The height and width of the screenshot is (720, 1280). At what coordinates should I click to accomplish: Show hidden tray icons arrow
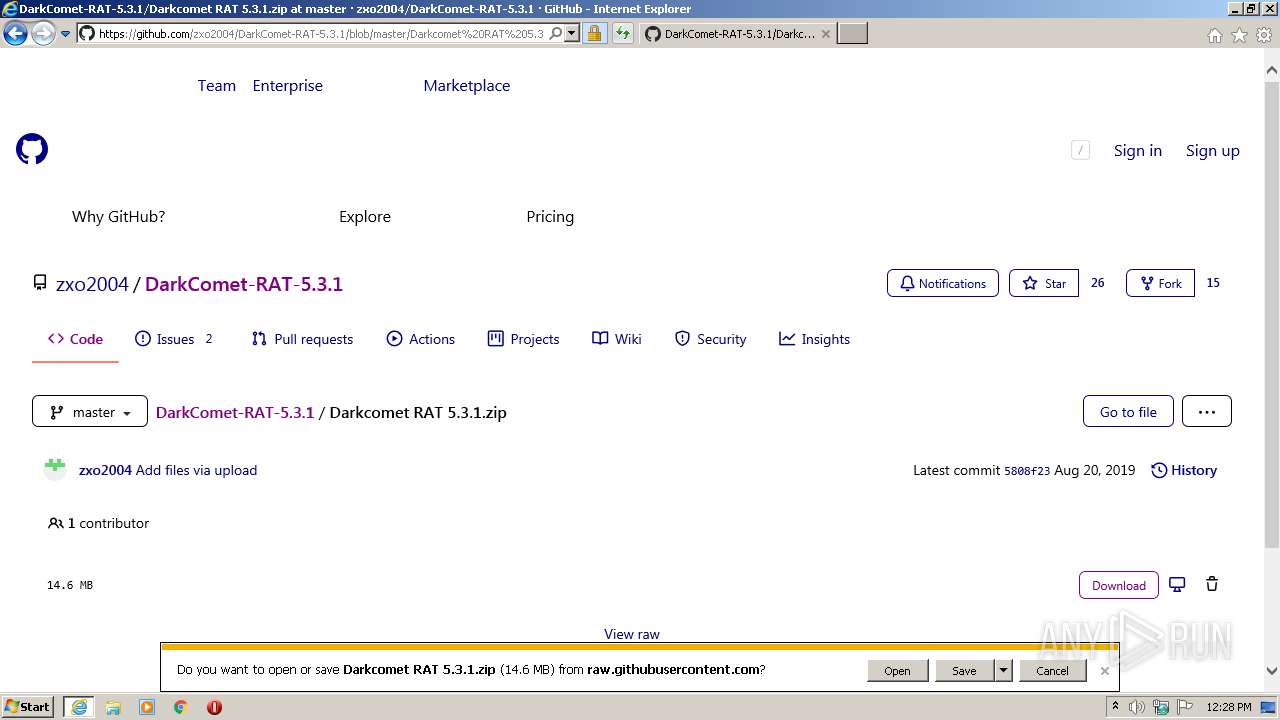(x=1115, y=707)
